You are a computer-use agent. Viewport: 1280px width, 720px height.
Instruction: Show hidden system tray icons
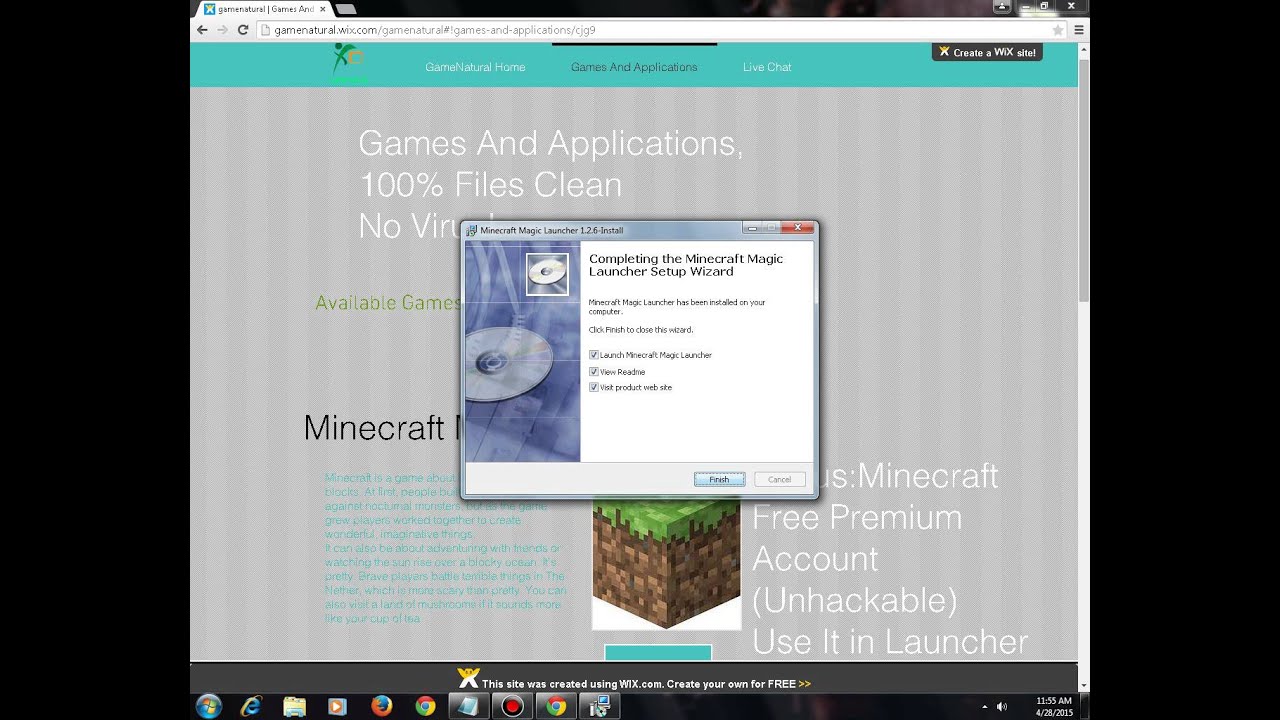coord(985,707)
